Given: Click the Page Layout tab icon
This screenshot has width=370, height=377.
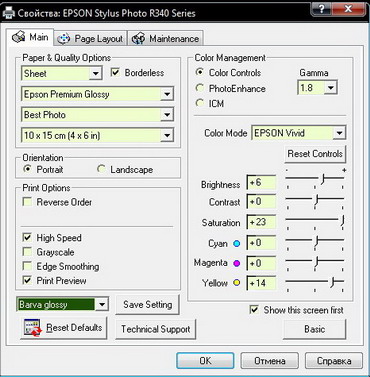Looking at the screenshot, I should click(x=63, y=39).
